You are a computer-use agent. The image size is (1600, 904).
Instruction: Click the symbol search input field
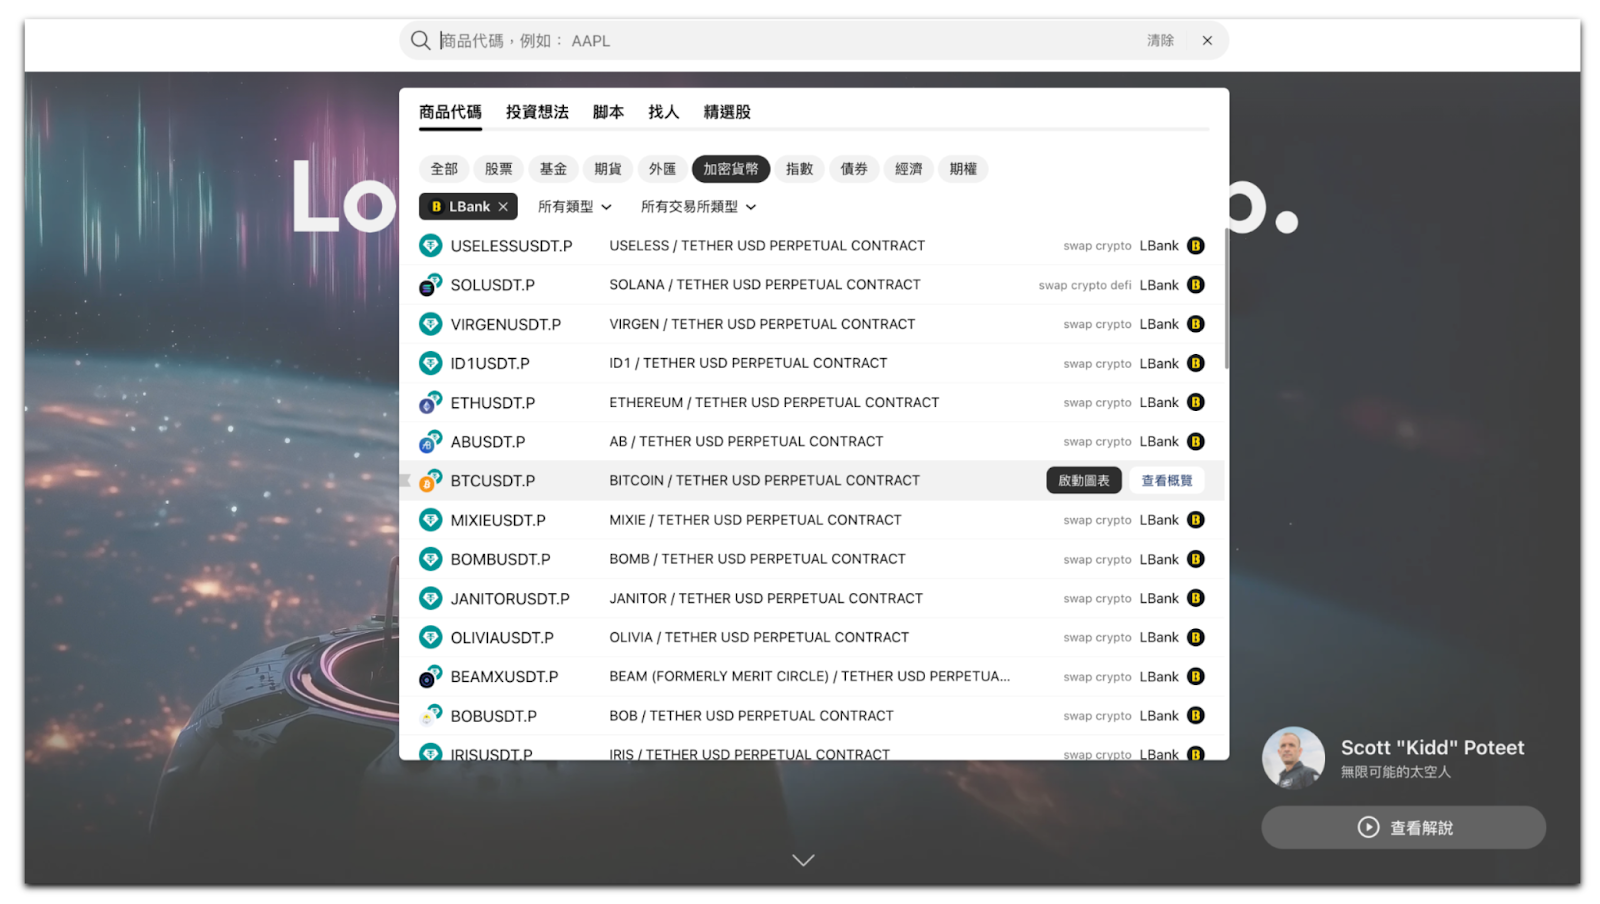click(x=780, y=41)
